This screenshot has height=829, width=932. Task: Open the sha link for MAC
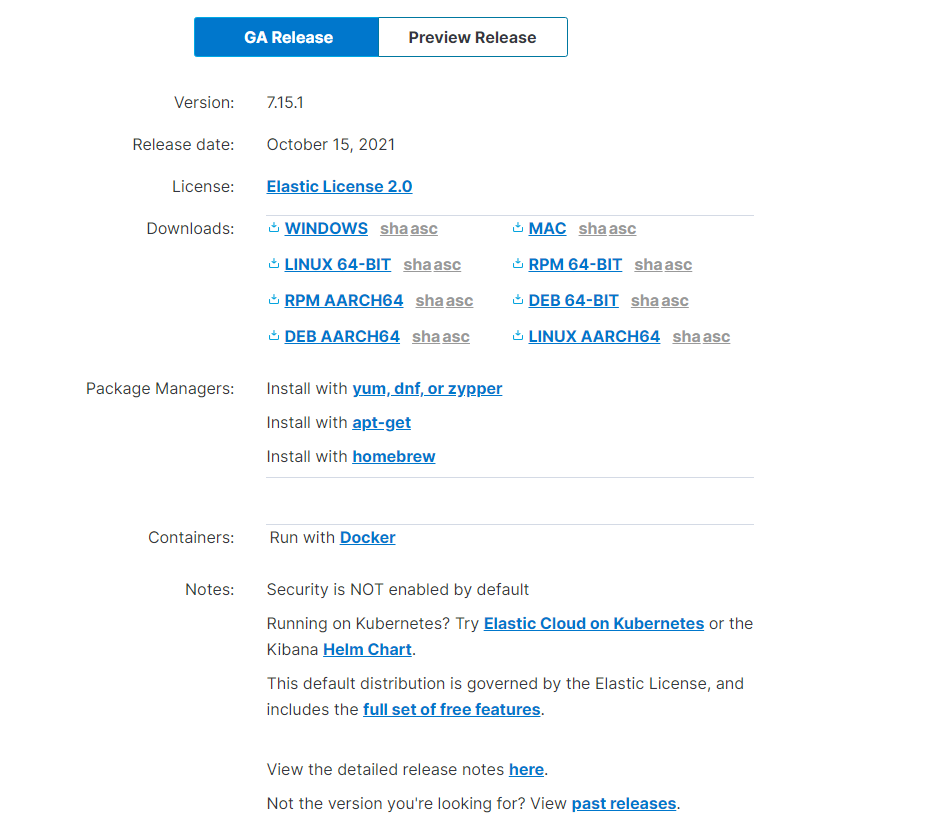(x=593, y=229)
